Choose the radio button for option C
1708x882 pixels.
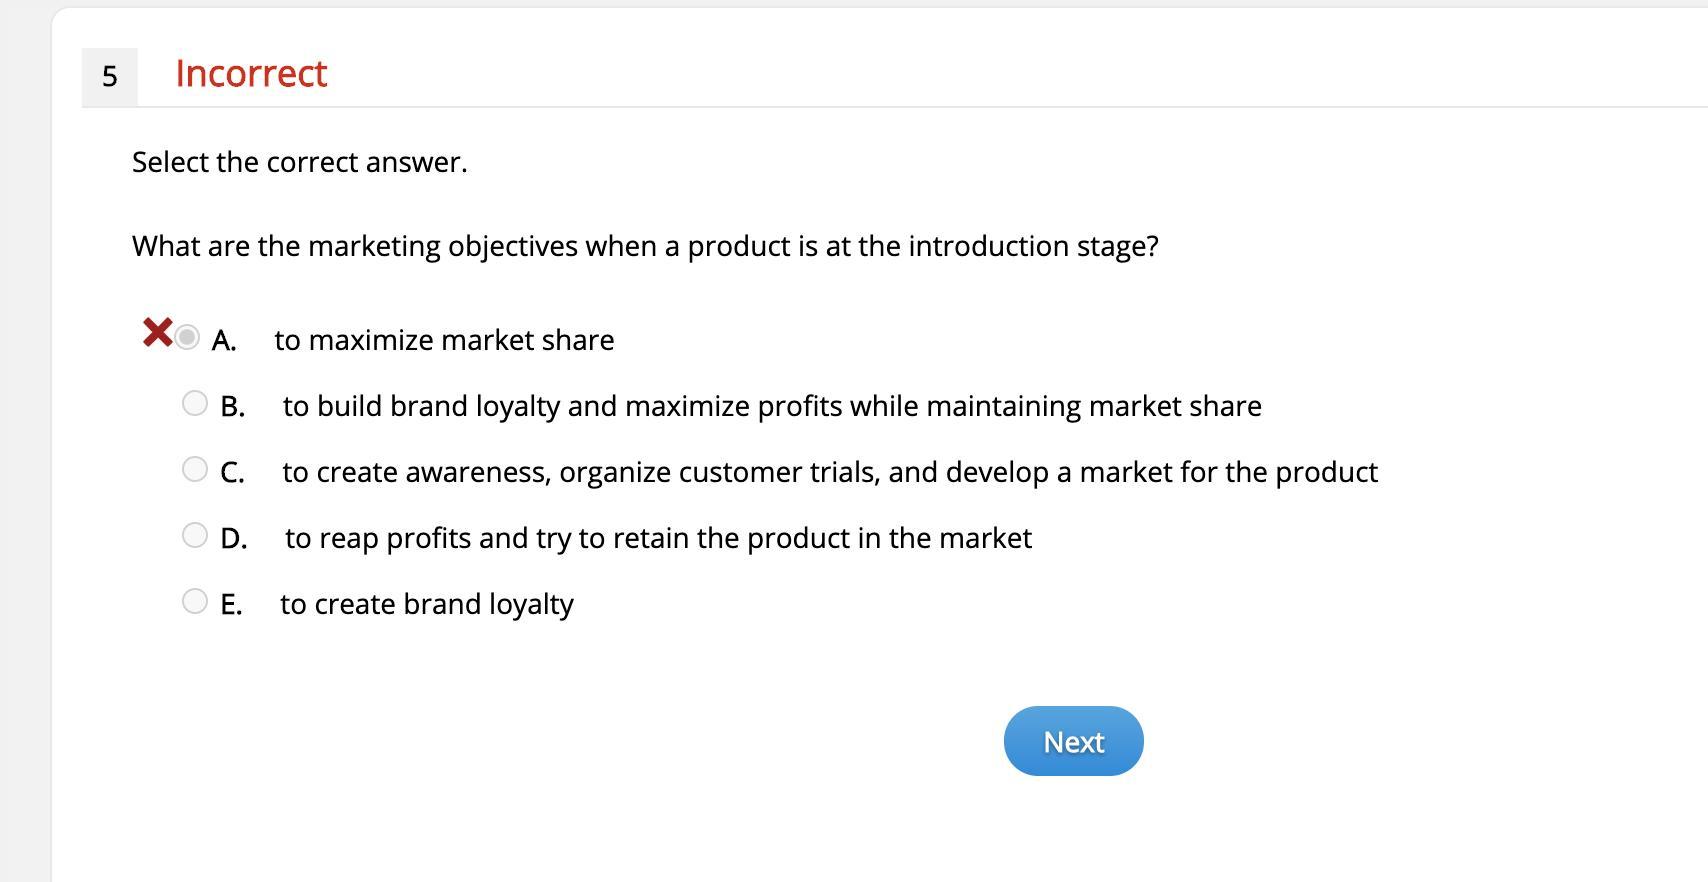[x=195, y=469]
